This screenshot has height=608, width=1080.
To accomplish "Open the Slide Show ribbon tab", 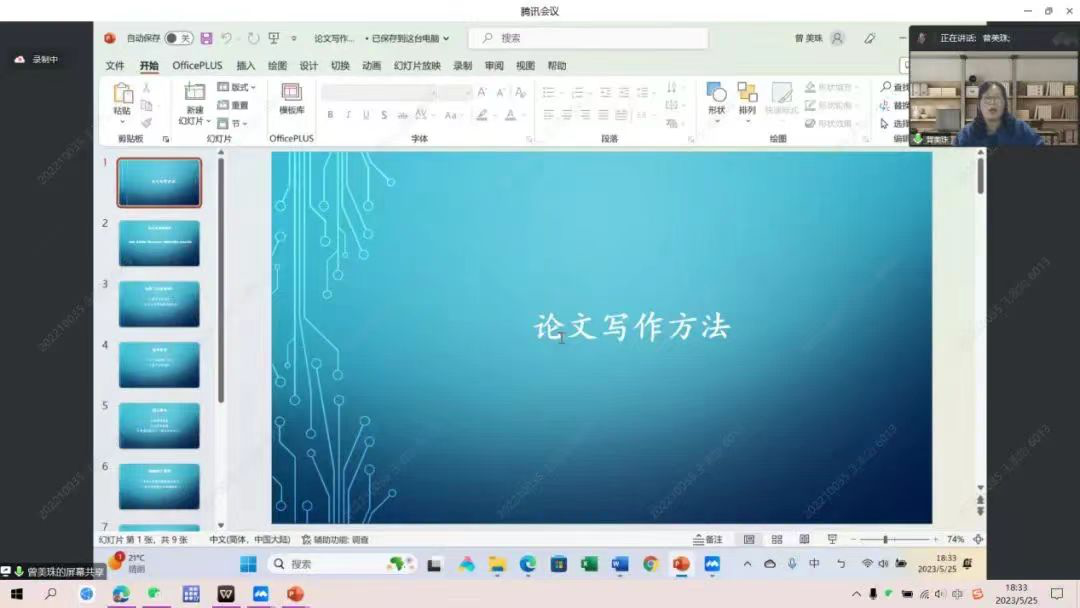I will point(417,66).
